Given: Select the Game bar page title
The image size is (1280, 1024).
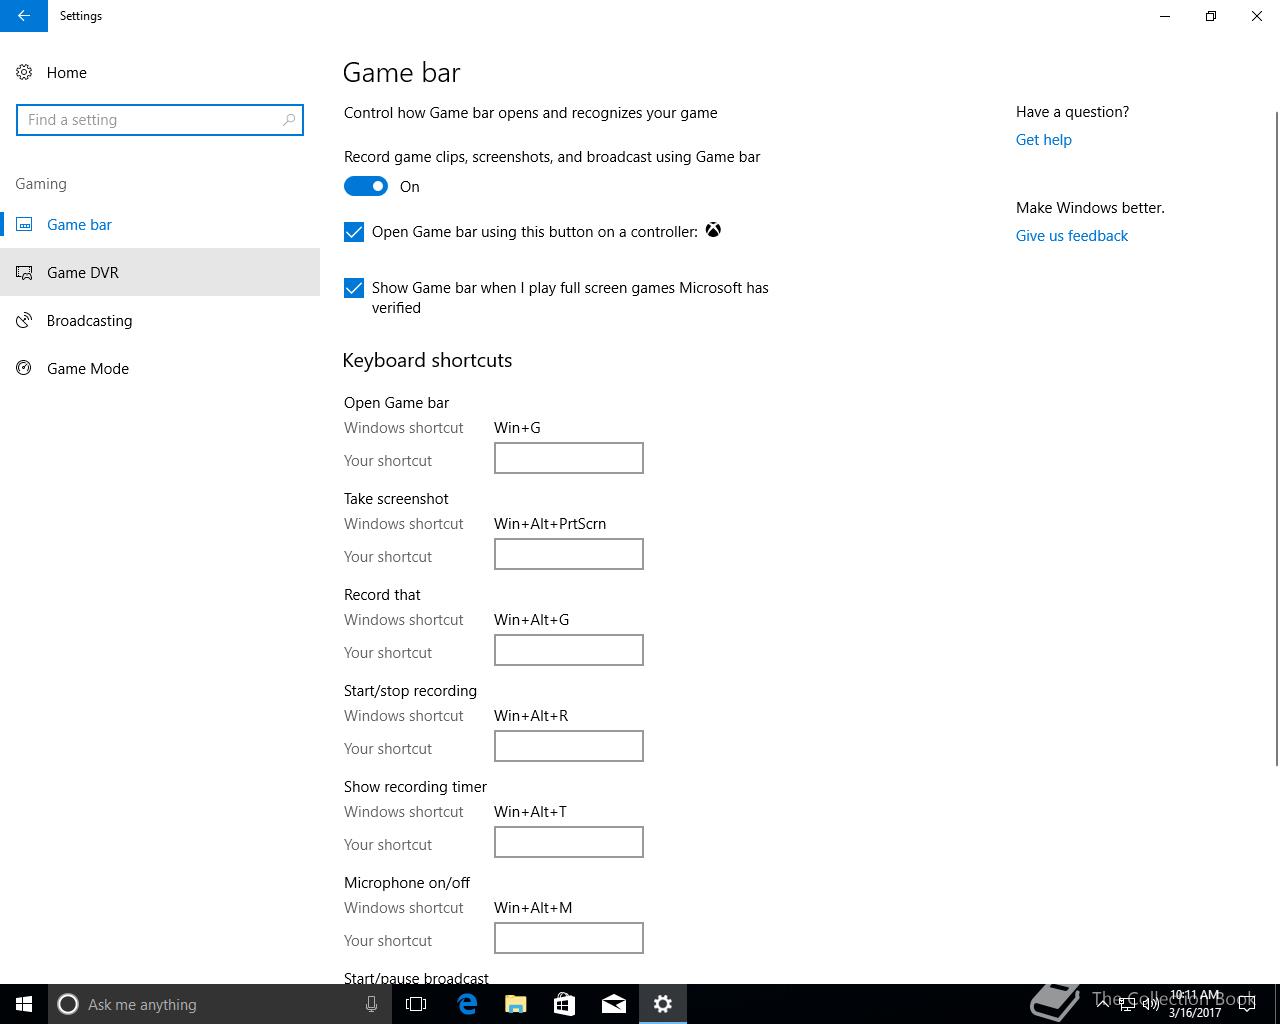Looking at the screenshot, I should click(x=401, y=72).
